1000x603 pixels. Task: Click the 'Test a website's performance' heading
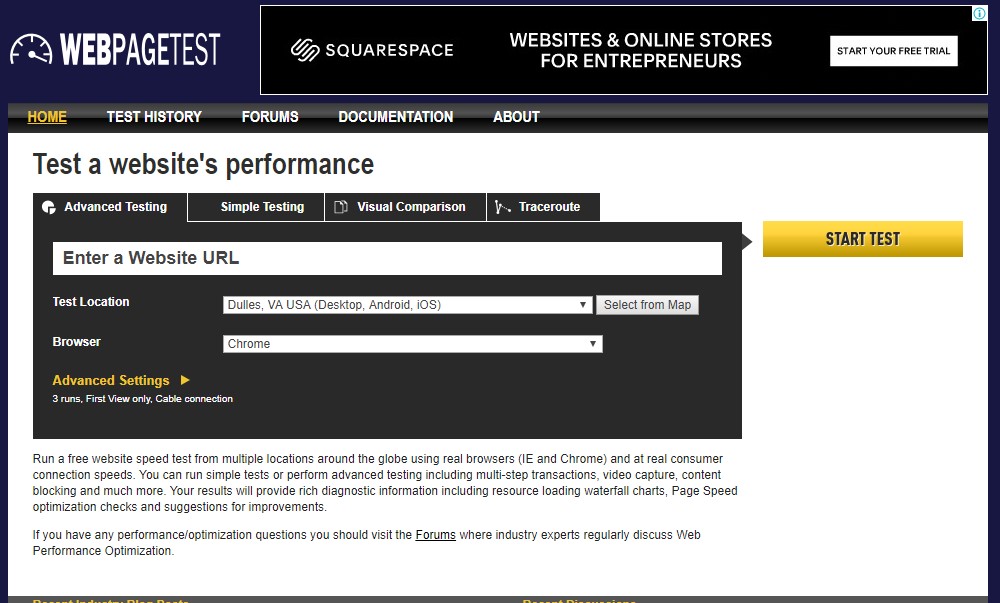(x=203, y=164)
